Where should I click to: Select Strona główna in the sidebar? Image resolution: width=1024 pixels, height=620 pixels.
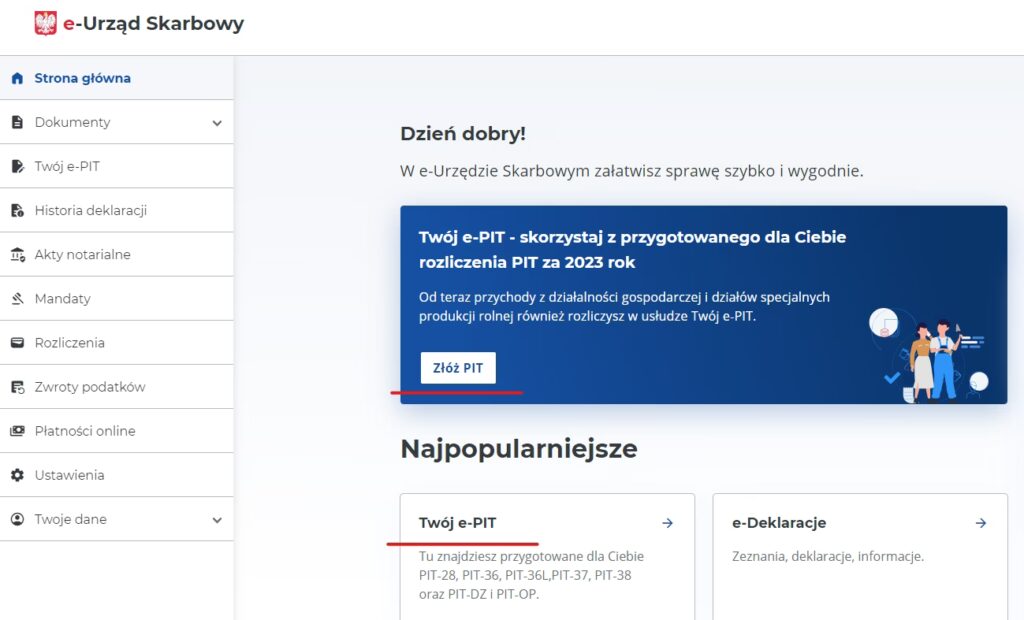(82, 78)
